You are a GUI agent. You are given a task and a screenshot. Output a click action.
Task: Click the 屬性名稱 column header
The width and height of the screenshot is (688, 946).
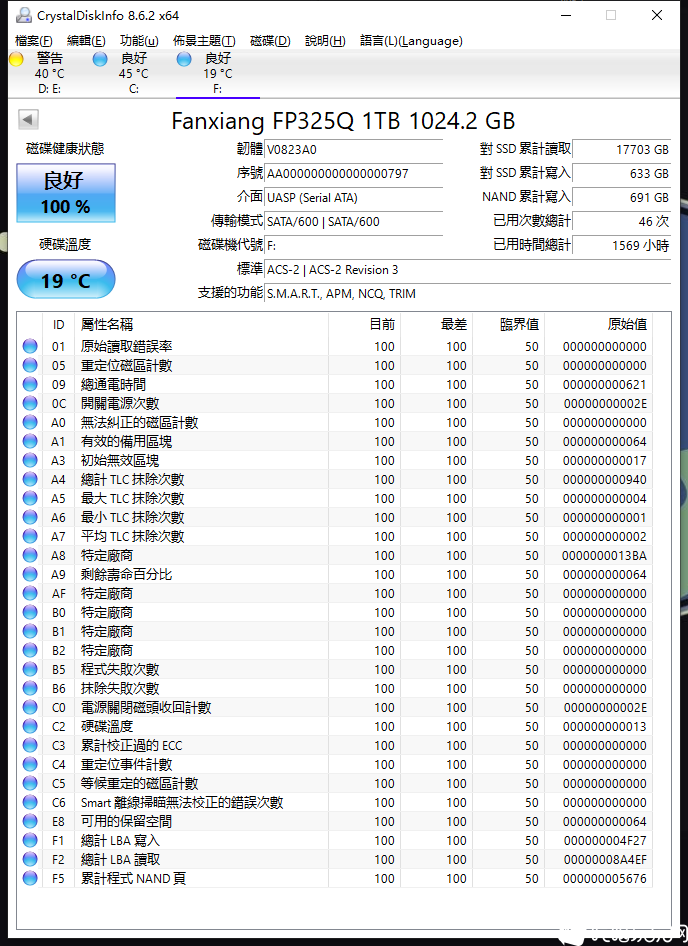[202, 325]
